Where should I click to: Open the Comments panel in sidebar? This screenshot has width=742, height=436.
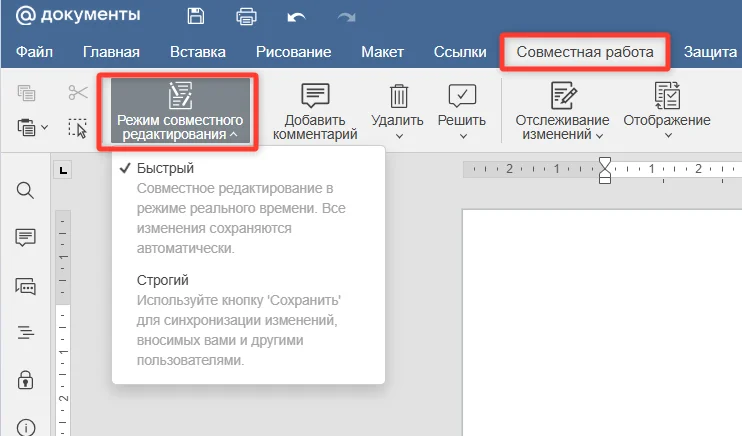(25, 237)
